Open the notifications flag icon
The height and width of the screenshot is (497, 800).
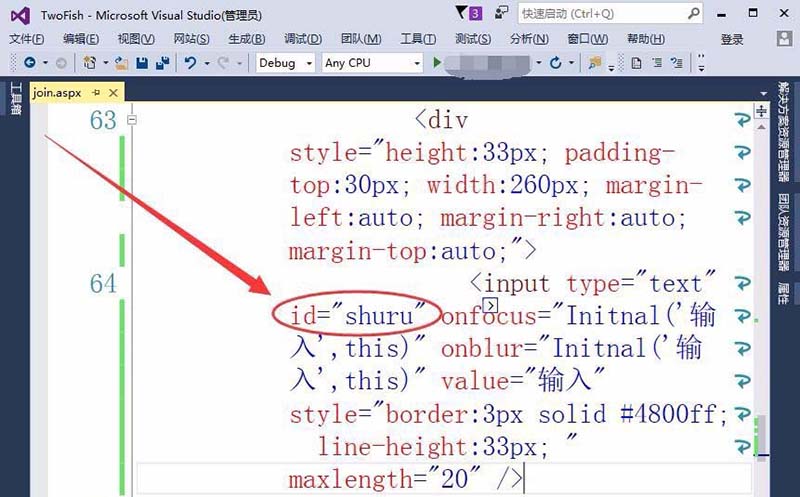pyautogui.click(x=461, y=12)
